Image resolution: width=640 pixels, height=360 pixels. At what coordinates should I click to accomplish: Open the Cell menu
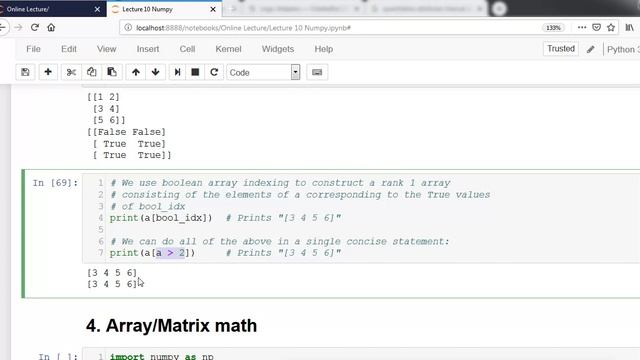187,49
